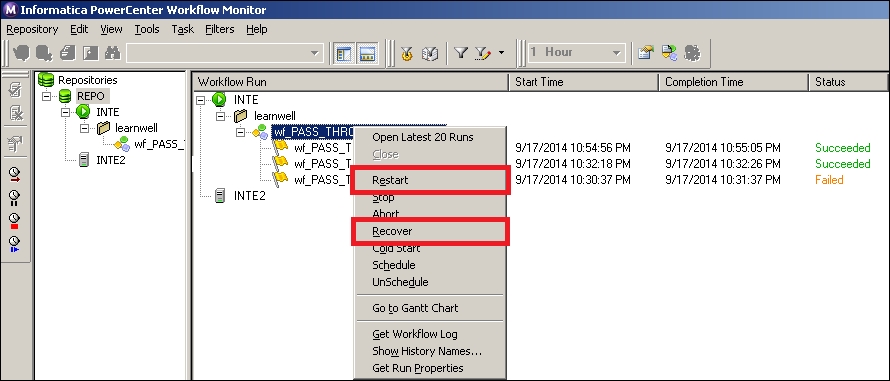Click the clock with red square icon
Image resolution: width=890 pixels, height=381 pixels.
point(15,221)
